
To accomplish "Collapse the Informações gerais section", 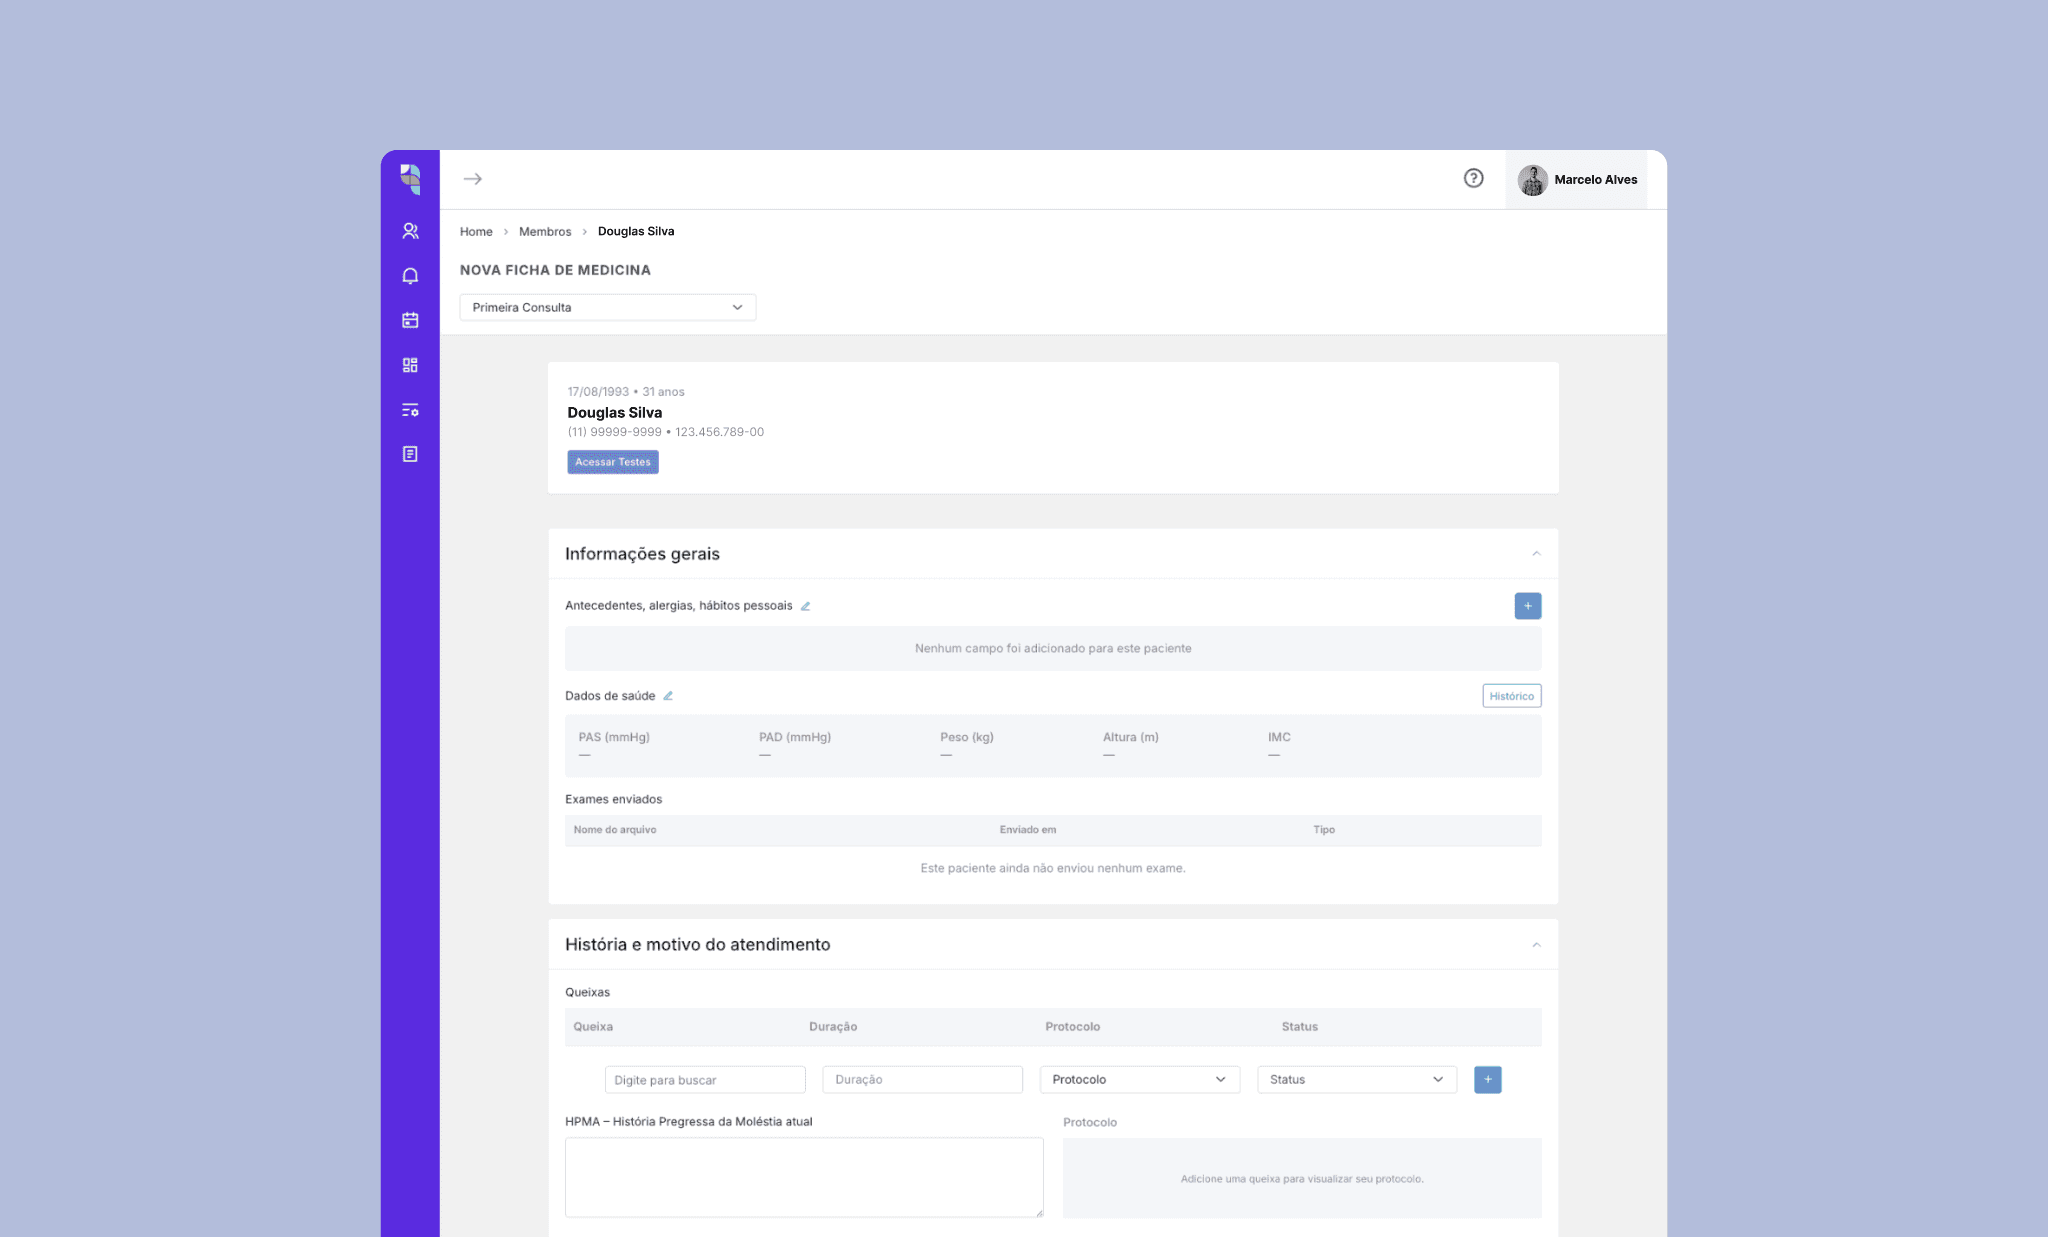I will [x=1536, y=554].
